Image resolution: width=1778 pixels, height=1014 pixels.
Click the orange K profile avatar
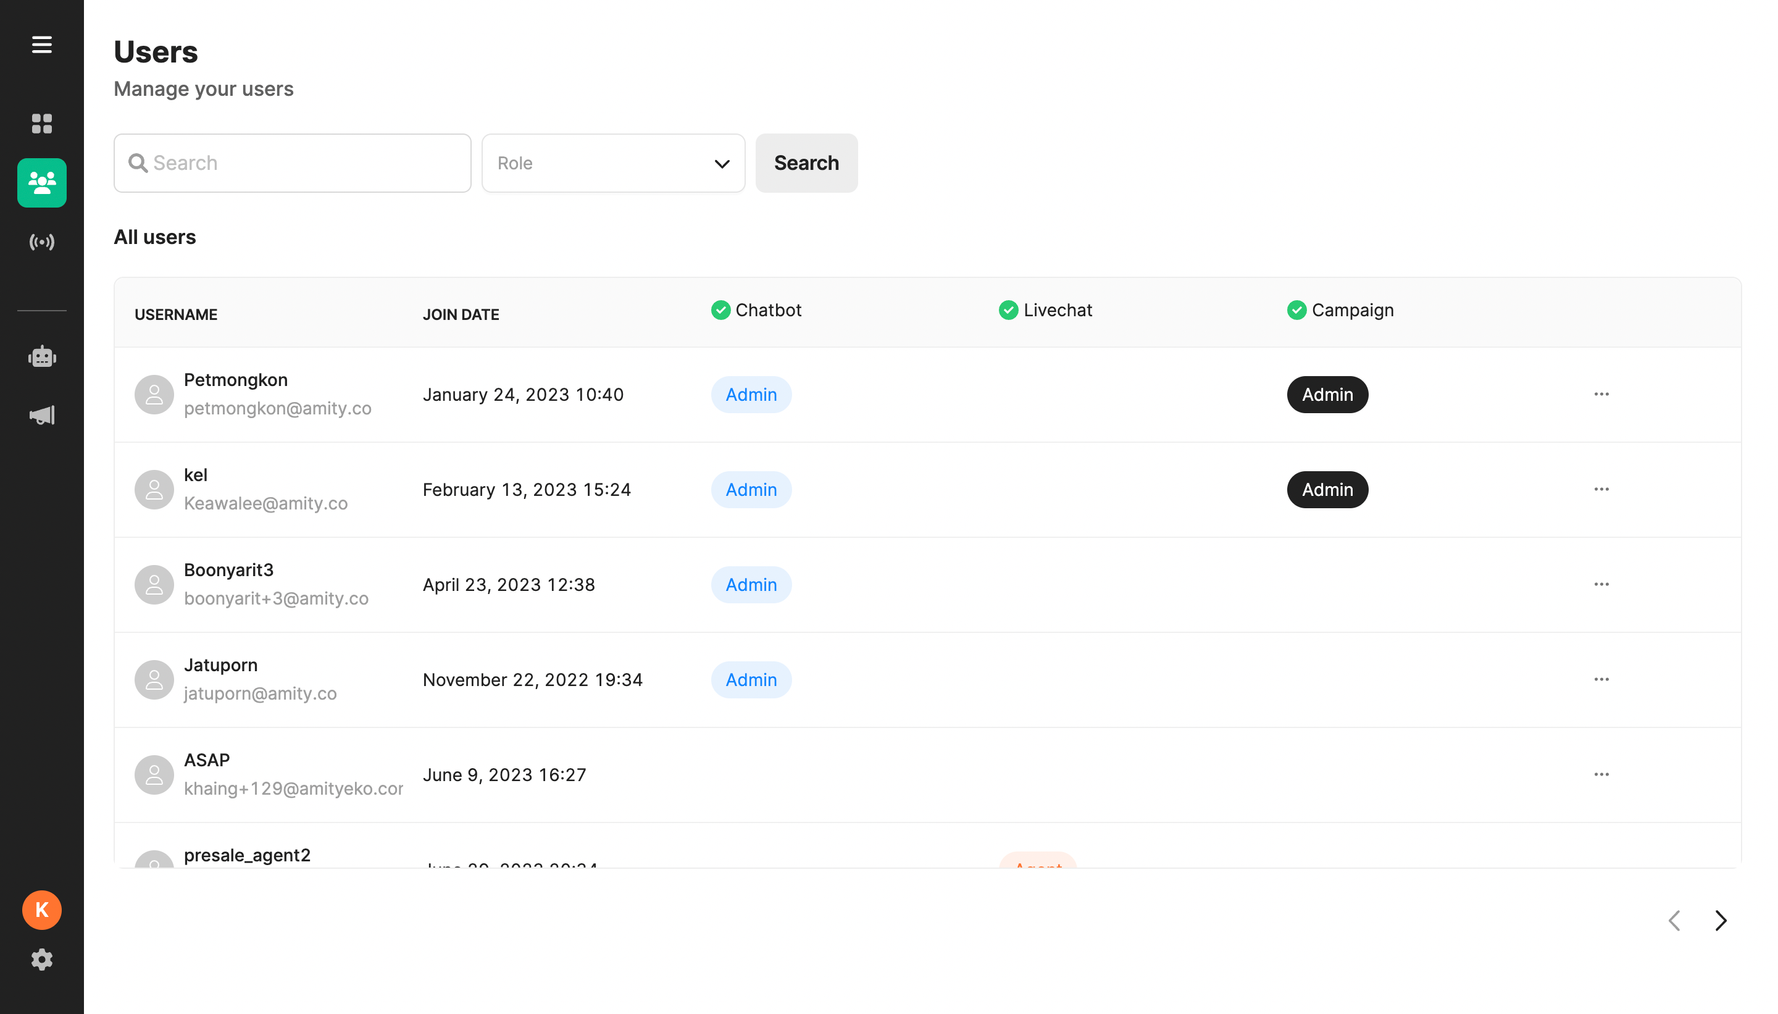pos(42,910)
